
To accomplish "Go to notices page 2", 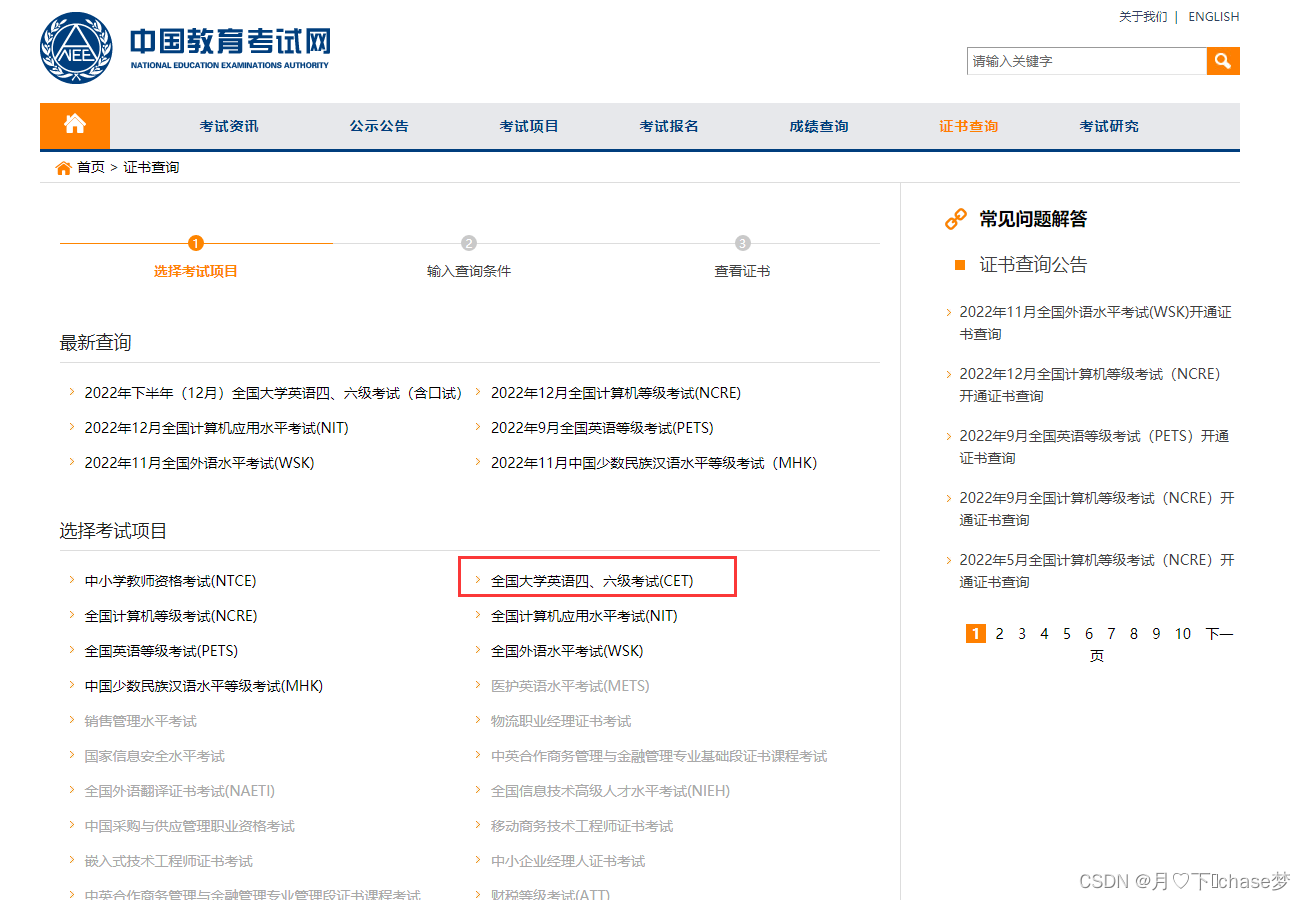I will point(999,634).
